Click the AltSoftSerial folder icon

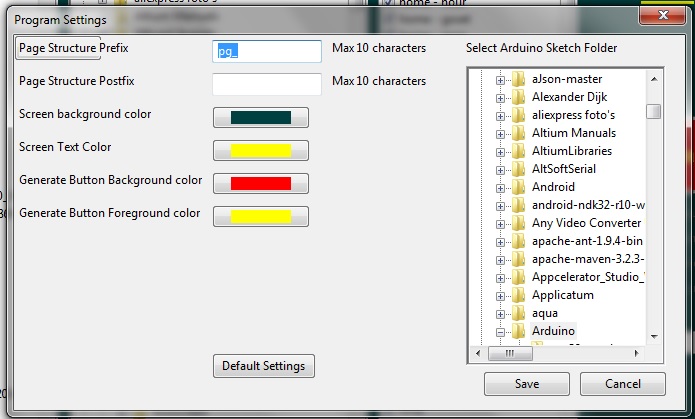[x=518, y=169]
